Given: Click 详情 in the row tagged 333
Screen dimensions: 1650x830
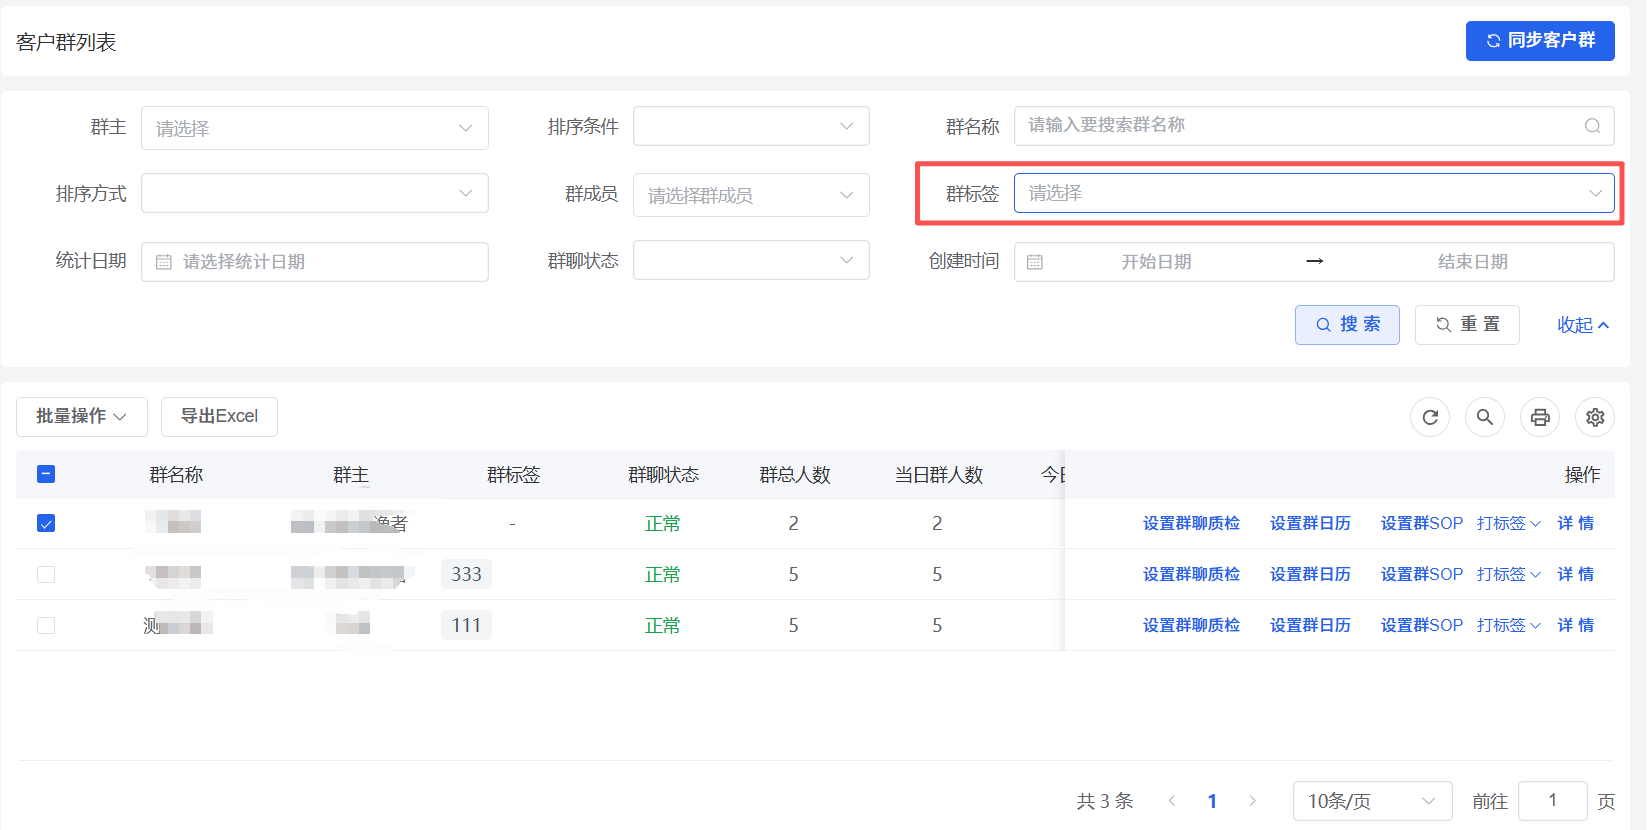Looking at the screenshot, I should click(1576, 574).
